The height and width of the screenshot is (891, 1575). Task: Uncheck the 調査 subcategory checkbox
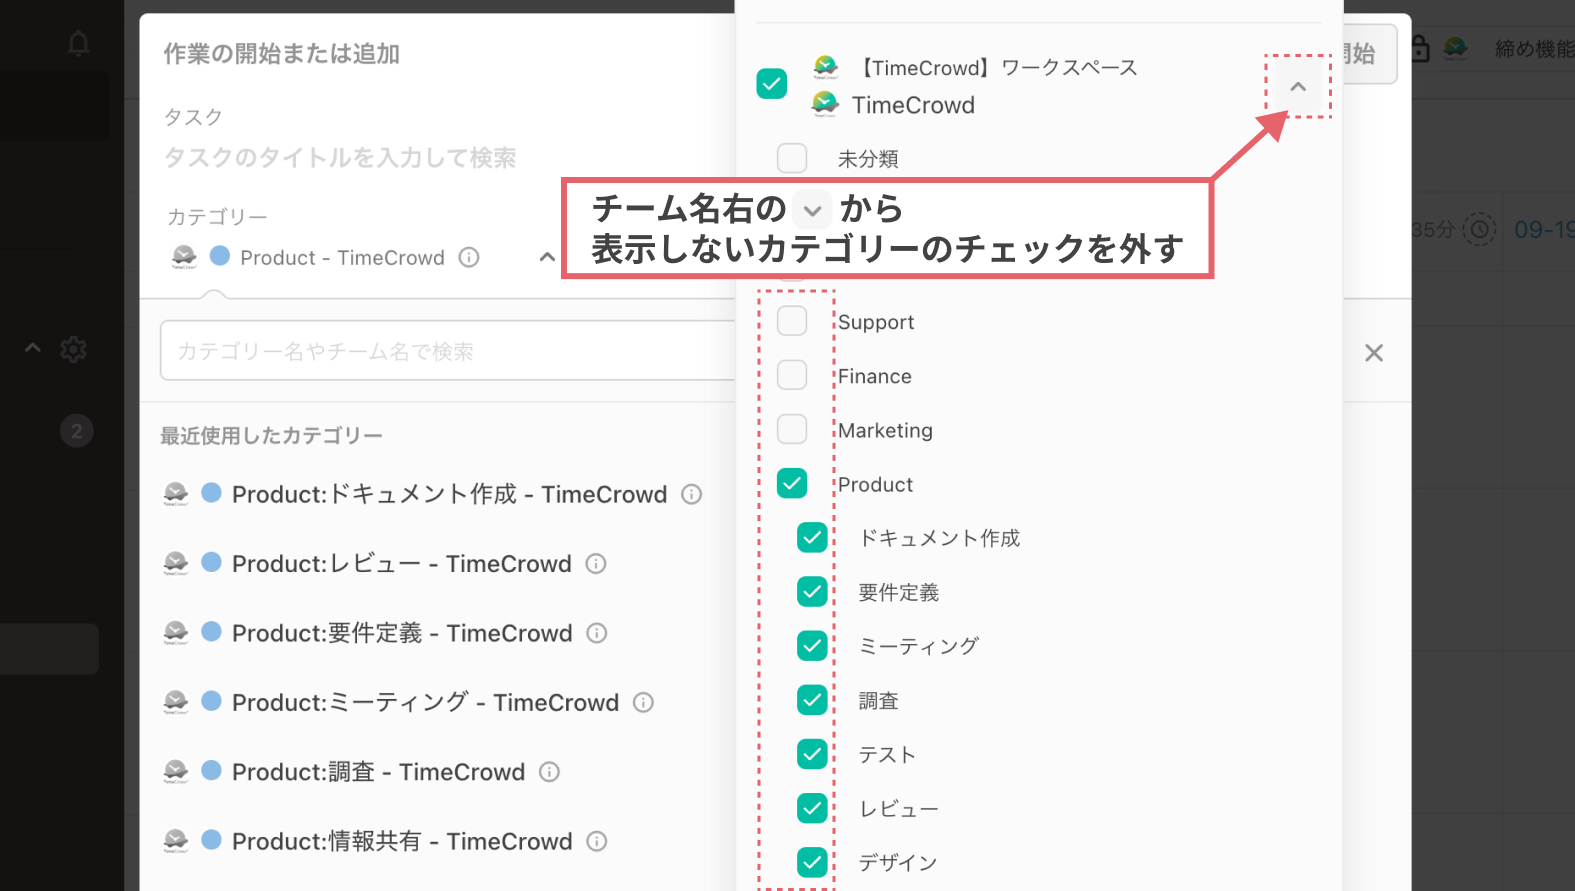(x=812, y=699)
